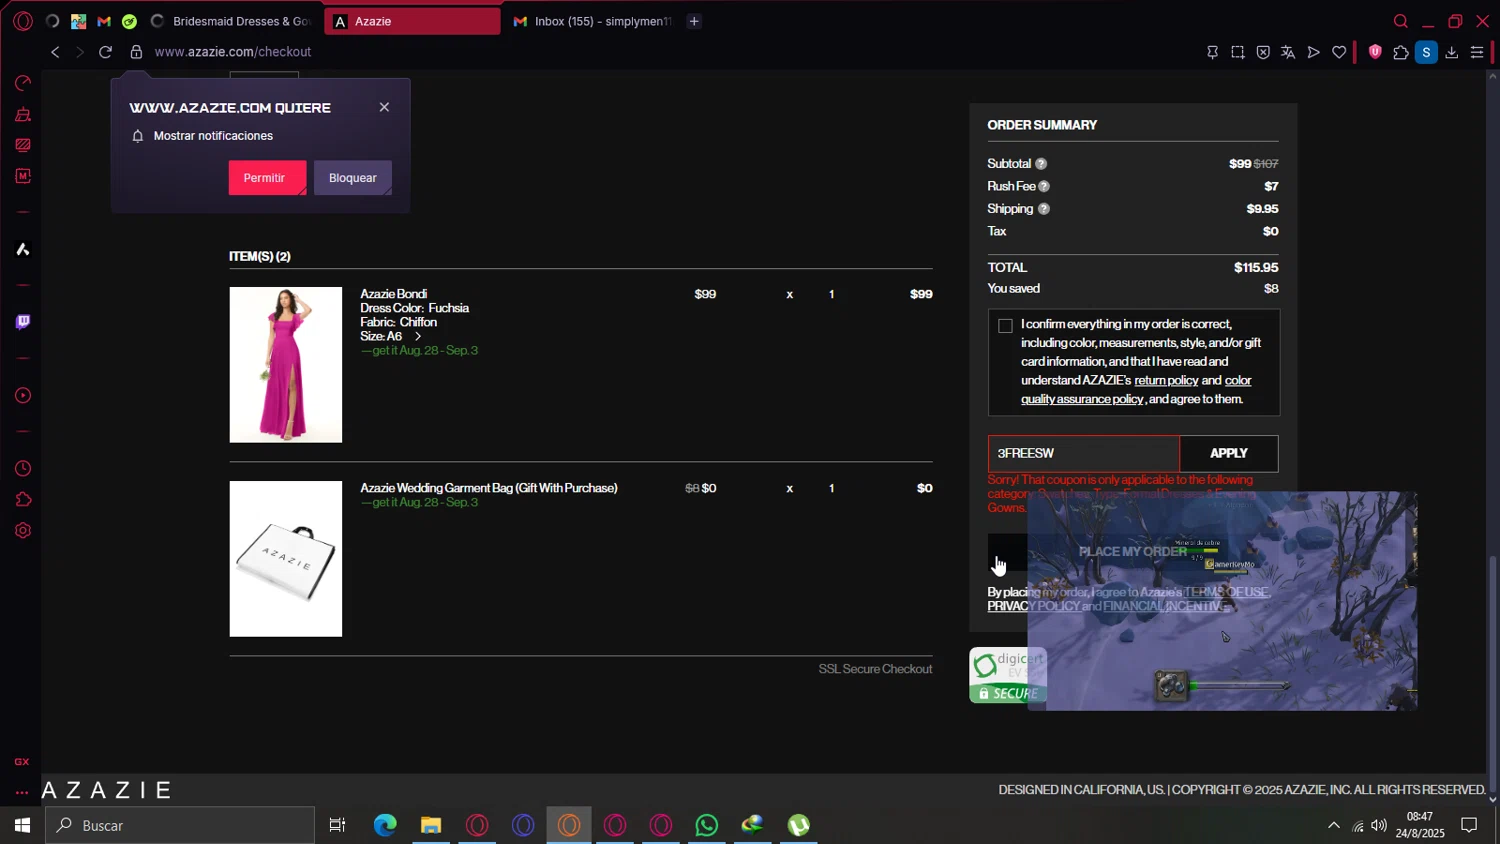Screen dimensions: 1500x844
Task: Open the pinned Gmail tab
Action: click(104, 21)
